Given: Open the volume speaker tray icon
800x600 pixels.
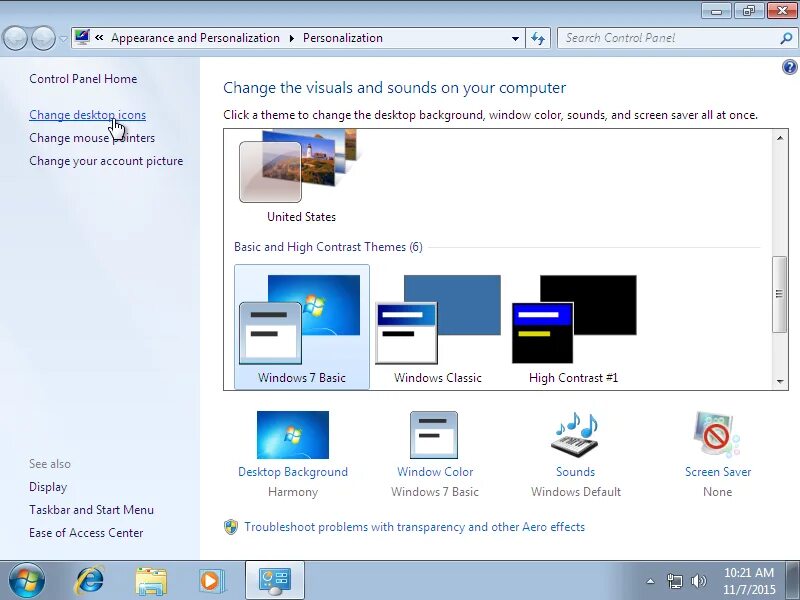Looking at the screenshot, I should coord(698,581).
